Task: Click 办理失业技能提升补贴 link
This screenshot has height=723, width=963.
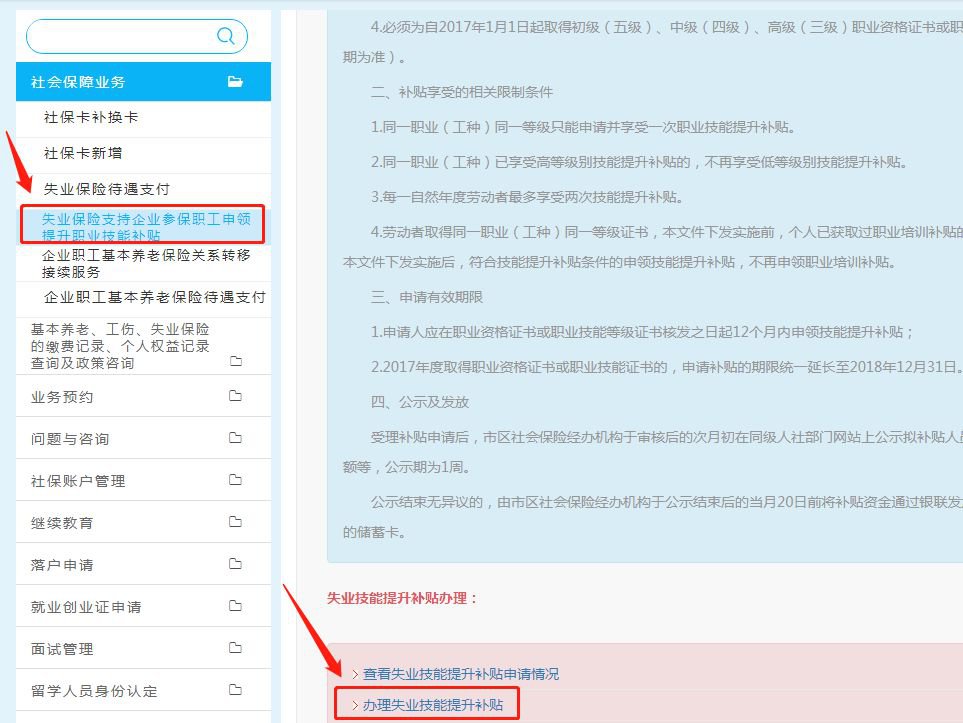Action: click(x=433, y=706)
